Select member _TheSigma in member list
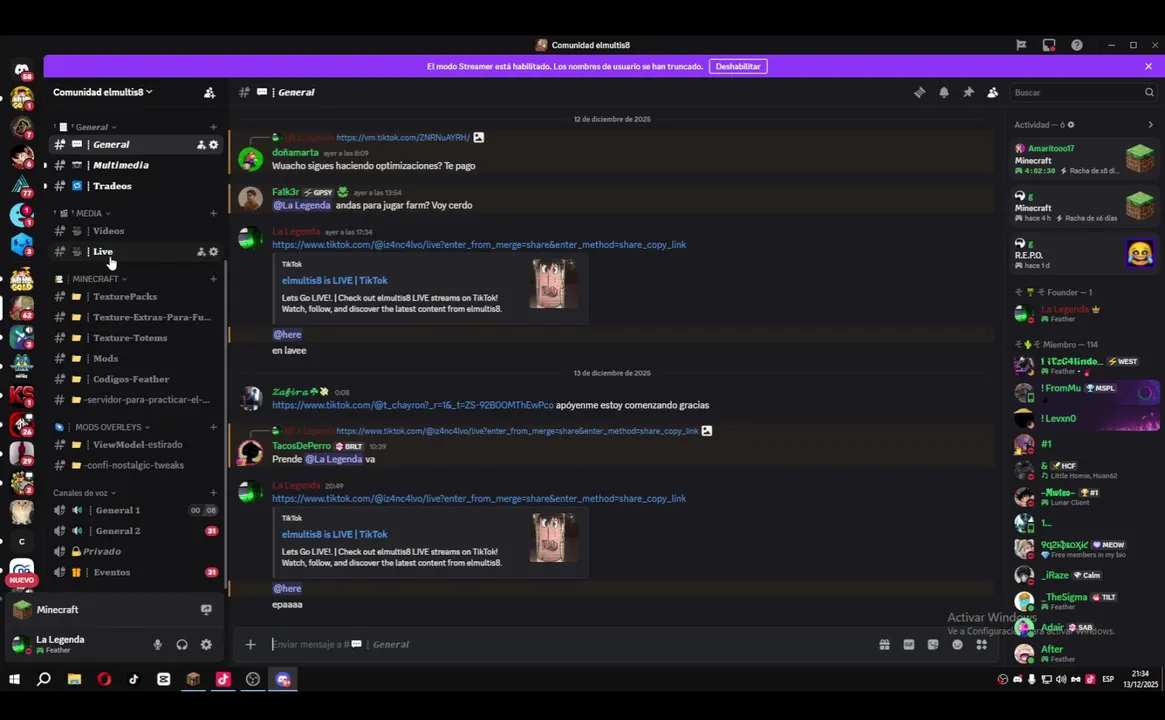Screen dimensions: 1165x720 click(x=1084, y=601)
